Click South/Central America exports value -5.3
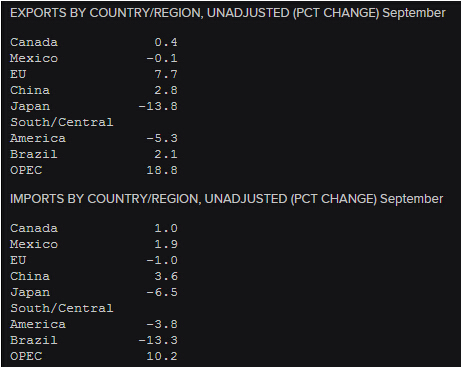 [x=162, y=138]
